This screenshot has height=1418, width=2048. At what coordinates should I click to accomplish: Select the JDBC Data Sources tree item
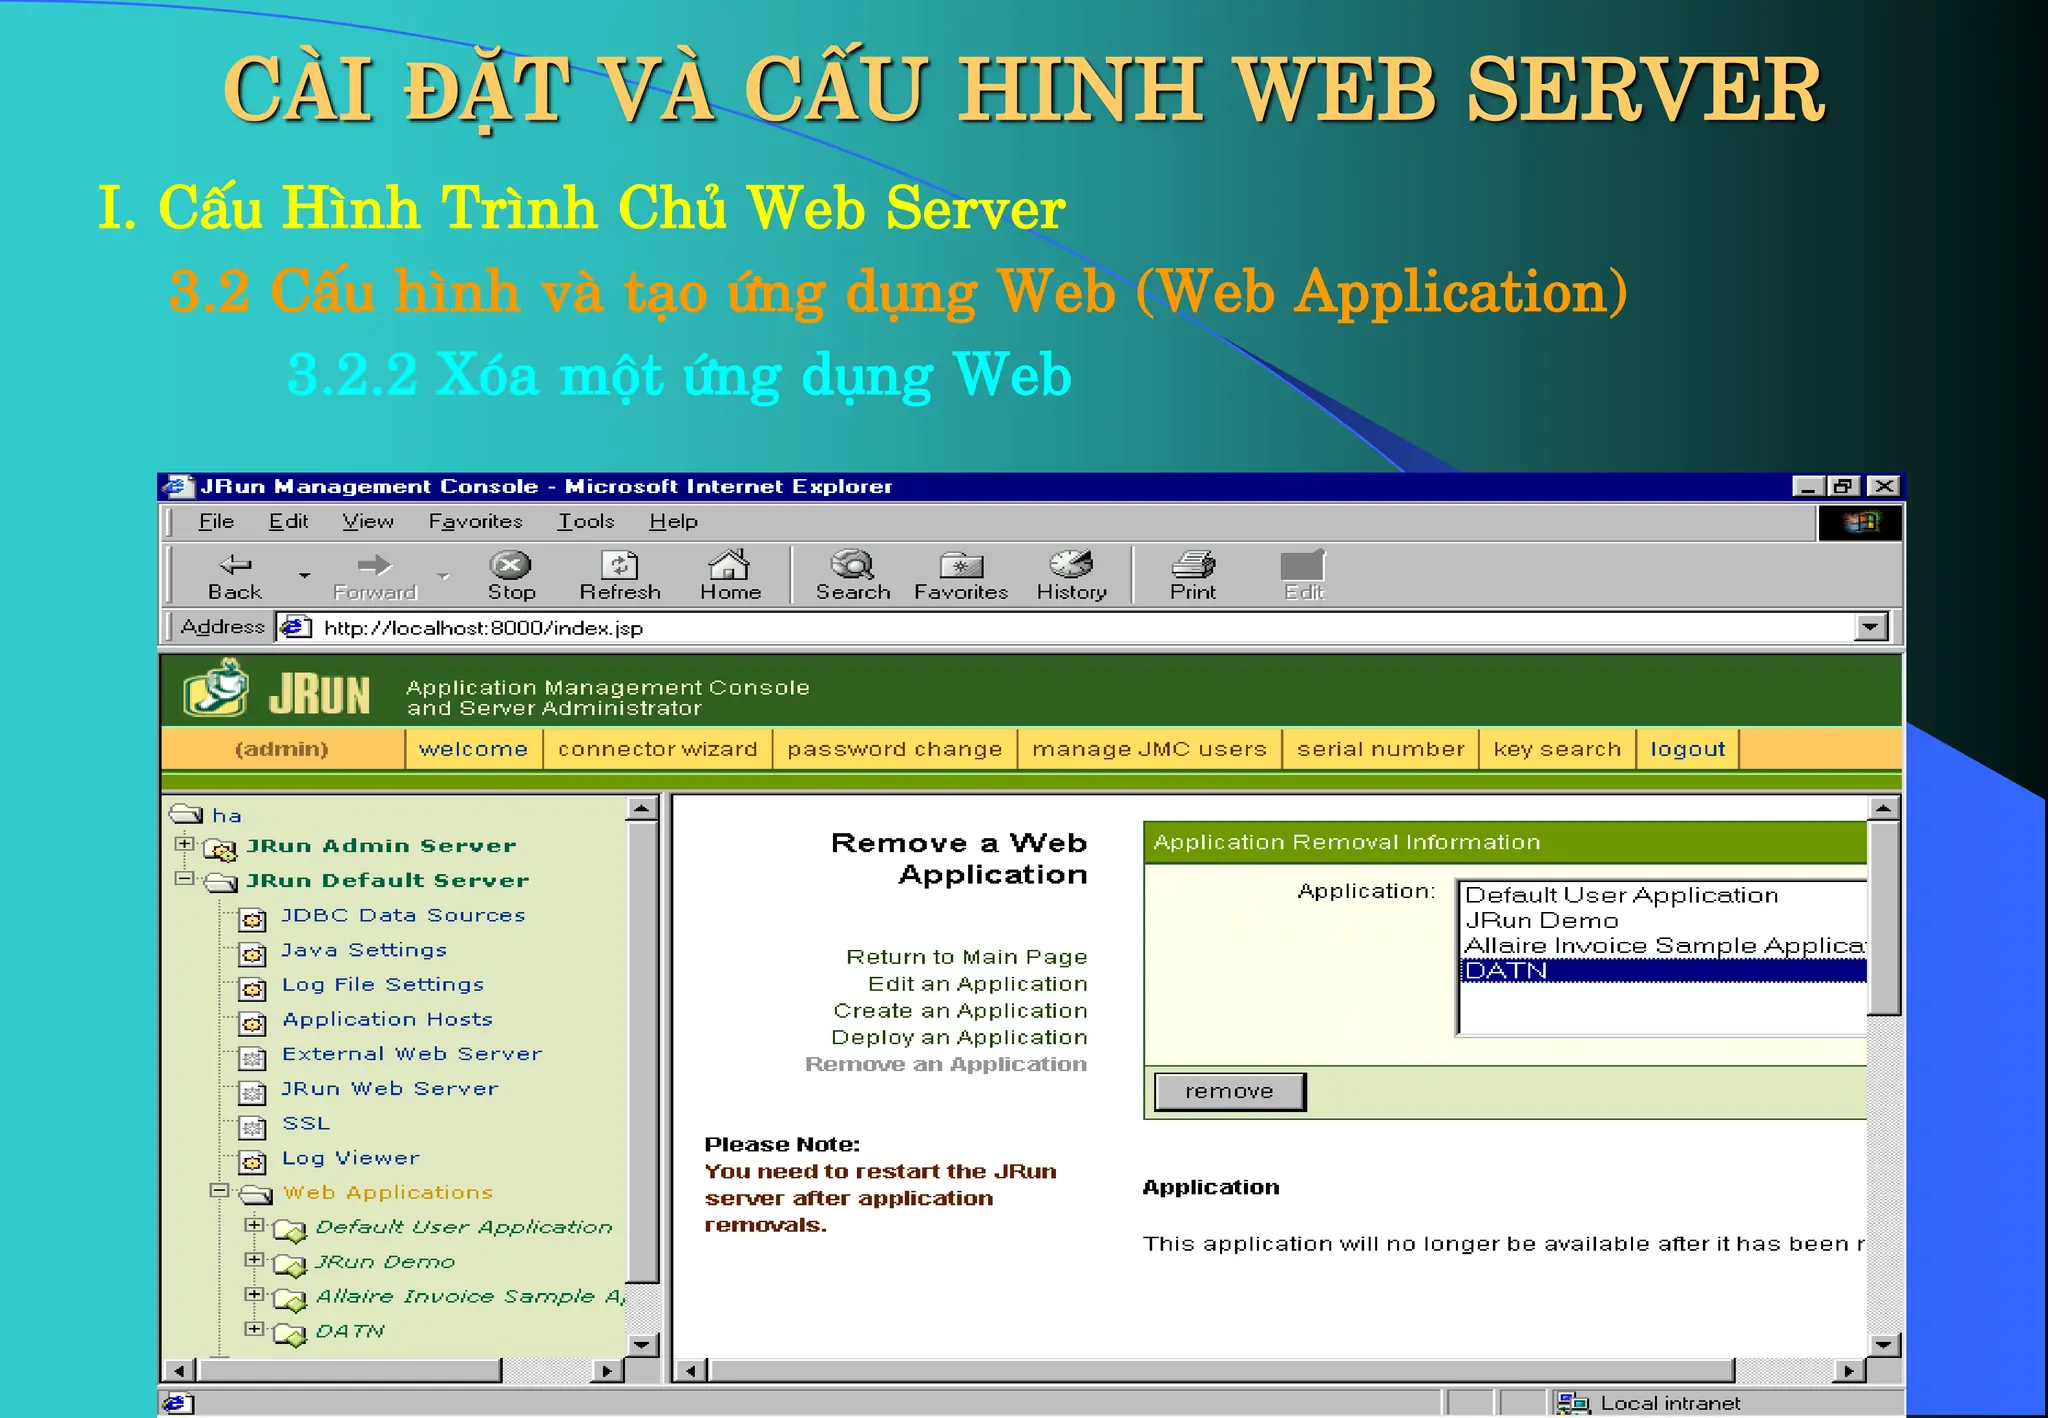pos(403,915)
